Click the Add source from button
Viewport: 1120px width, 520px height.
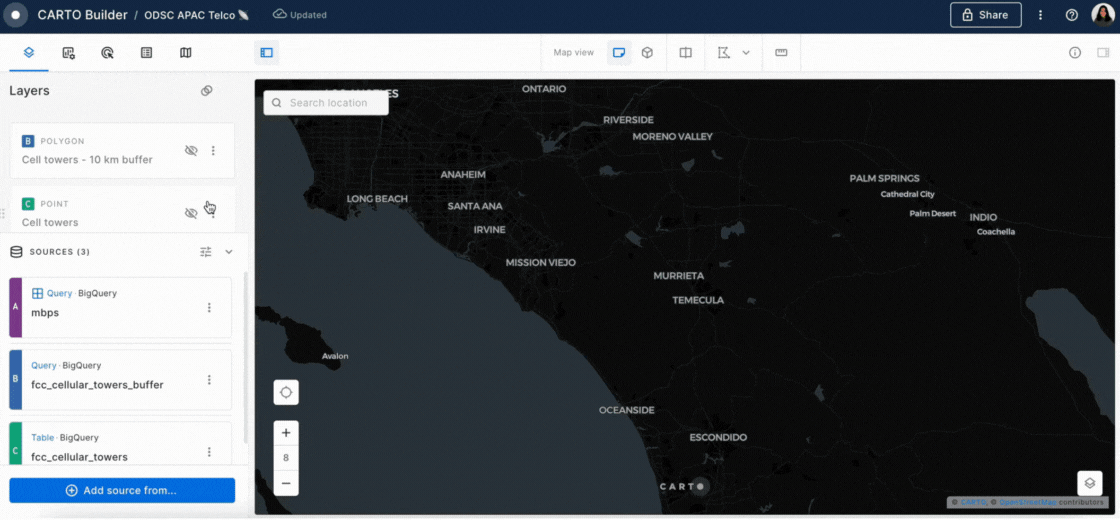122,491
